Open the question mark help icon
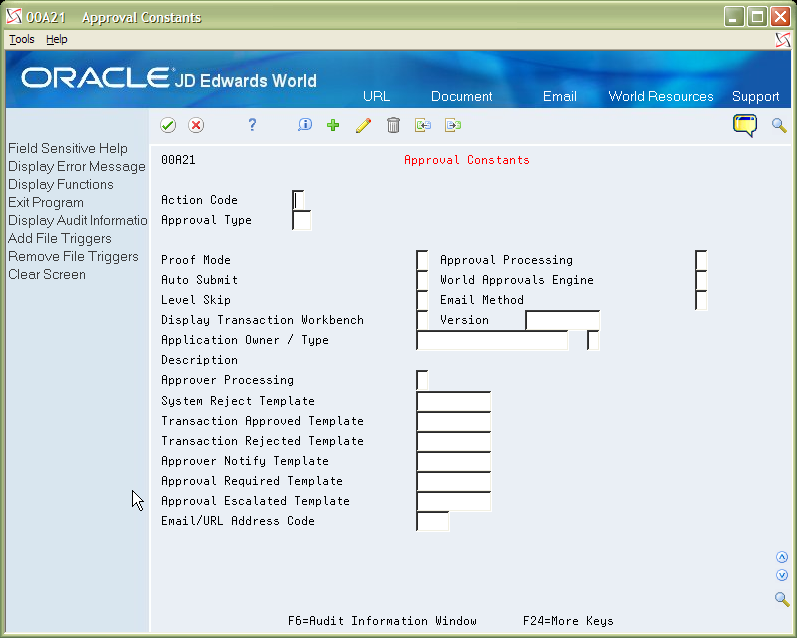The width and height of the screenshot is (797, 638). (x=252, y=125)
